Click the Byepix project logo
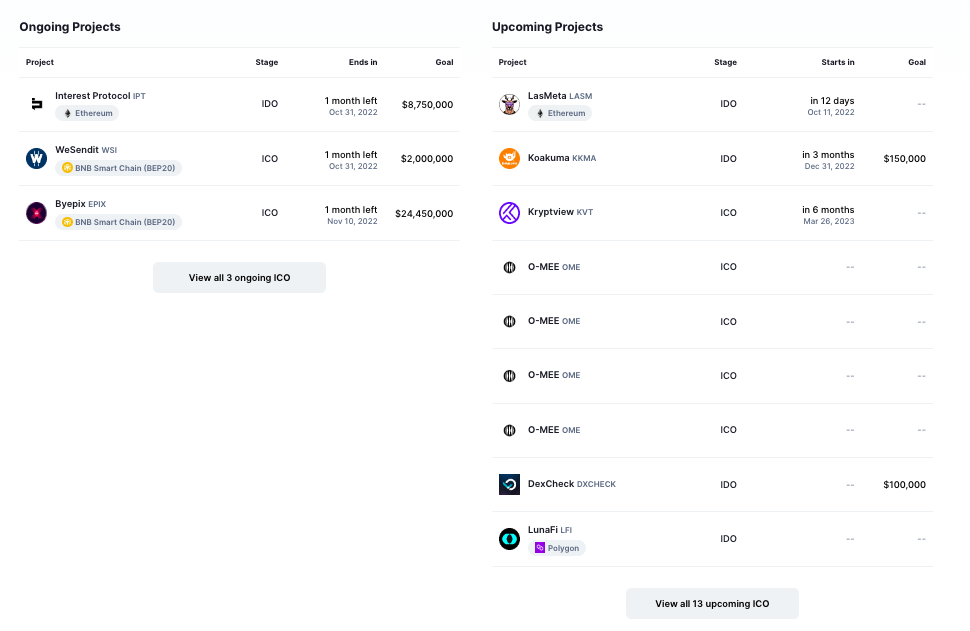Viewport: 970px width, 631px height. click(x=36, y=213)
